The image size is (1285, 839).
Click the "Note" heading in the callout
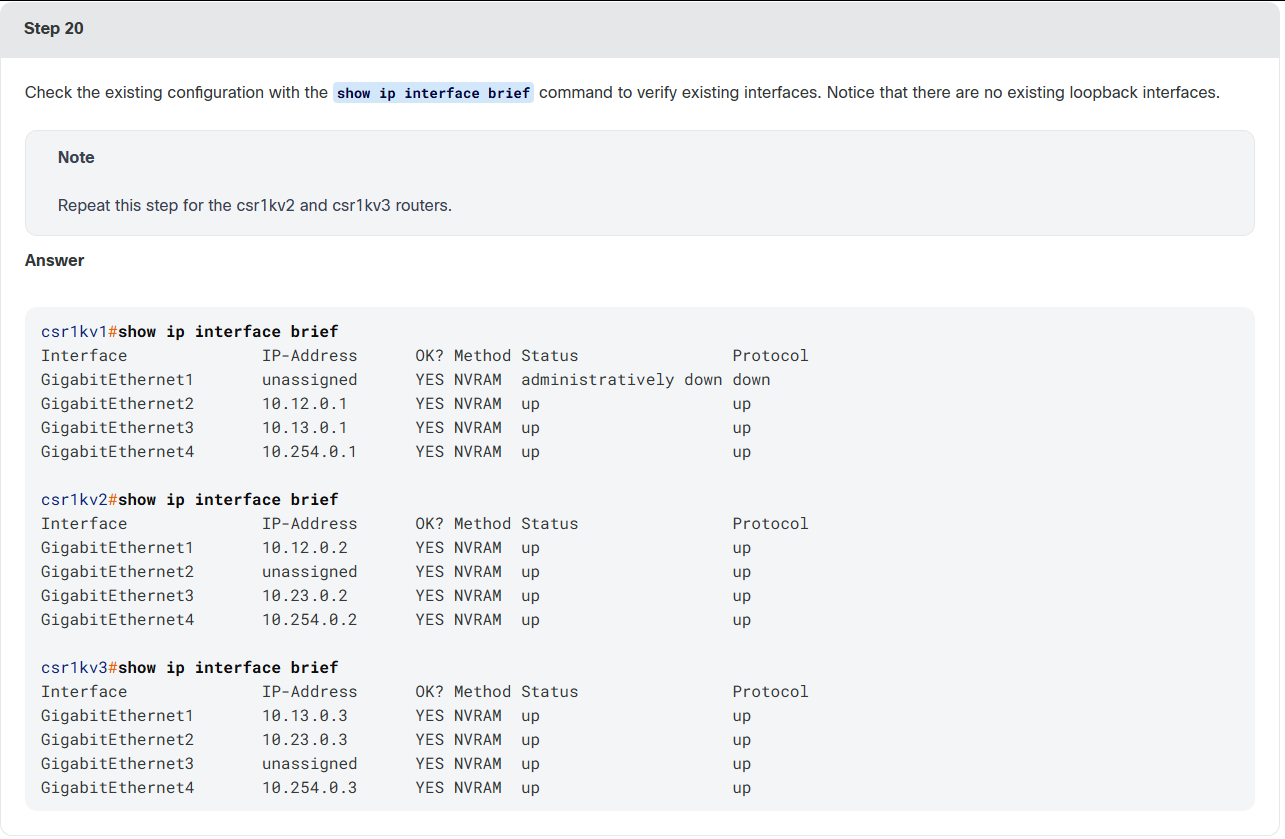click(76, 157)
